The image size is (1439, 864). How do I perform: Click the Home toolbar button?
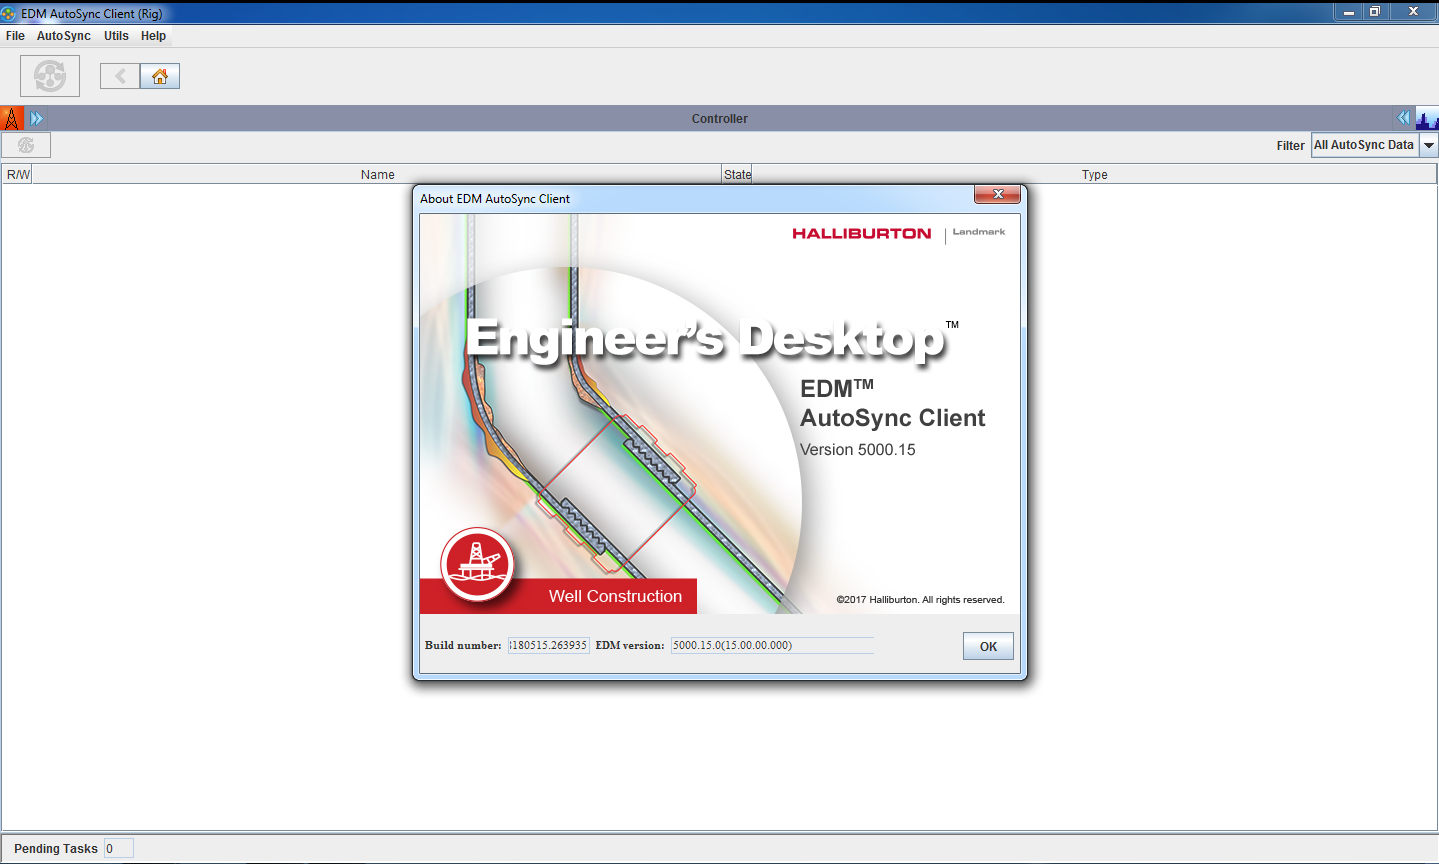pyautogui.click(x=160, y=76)
